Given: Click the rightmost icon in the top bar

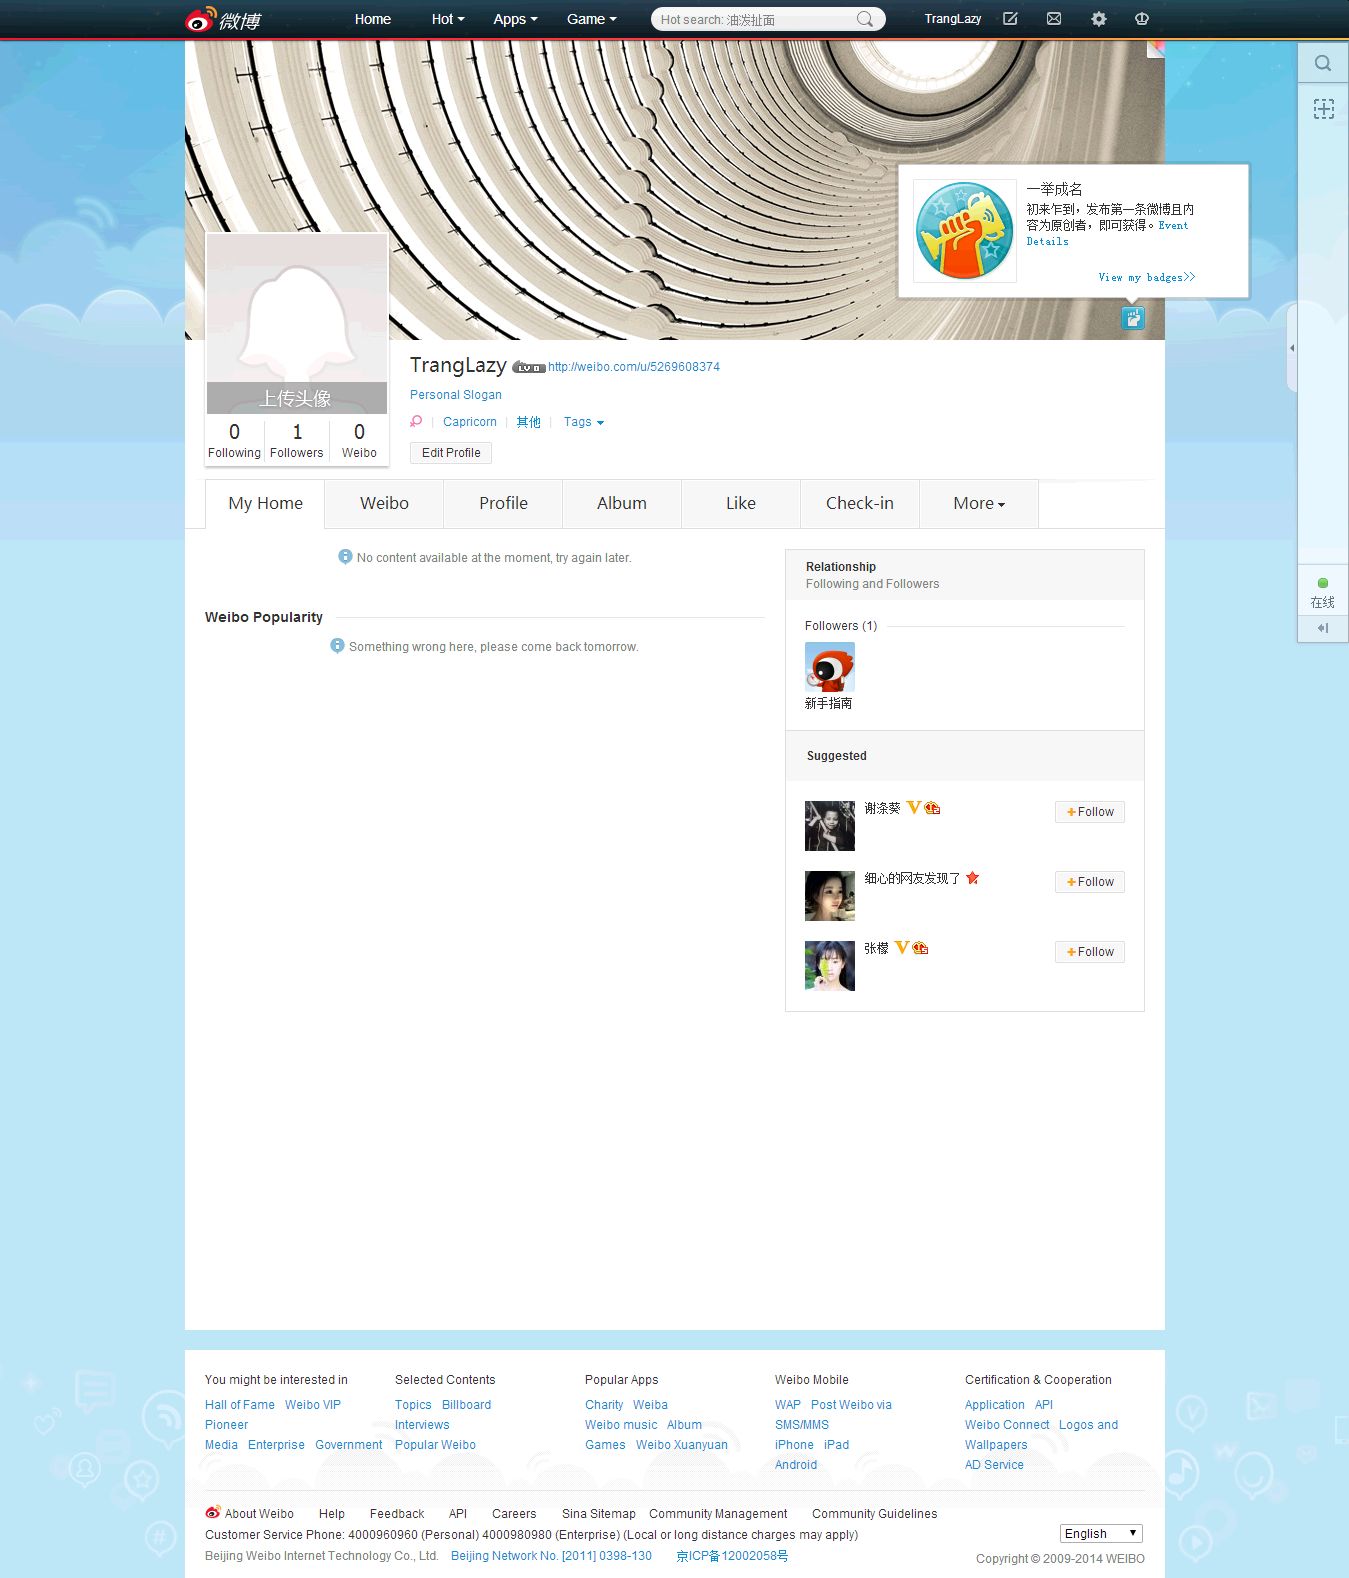Looking at the screenshot, I should (1142, 19).
